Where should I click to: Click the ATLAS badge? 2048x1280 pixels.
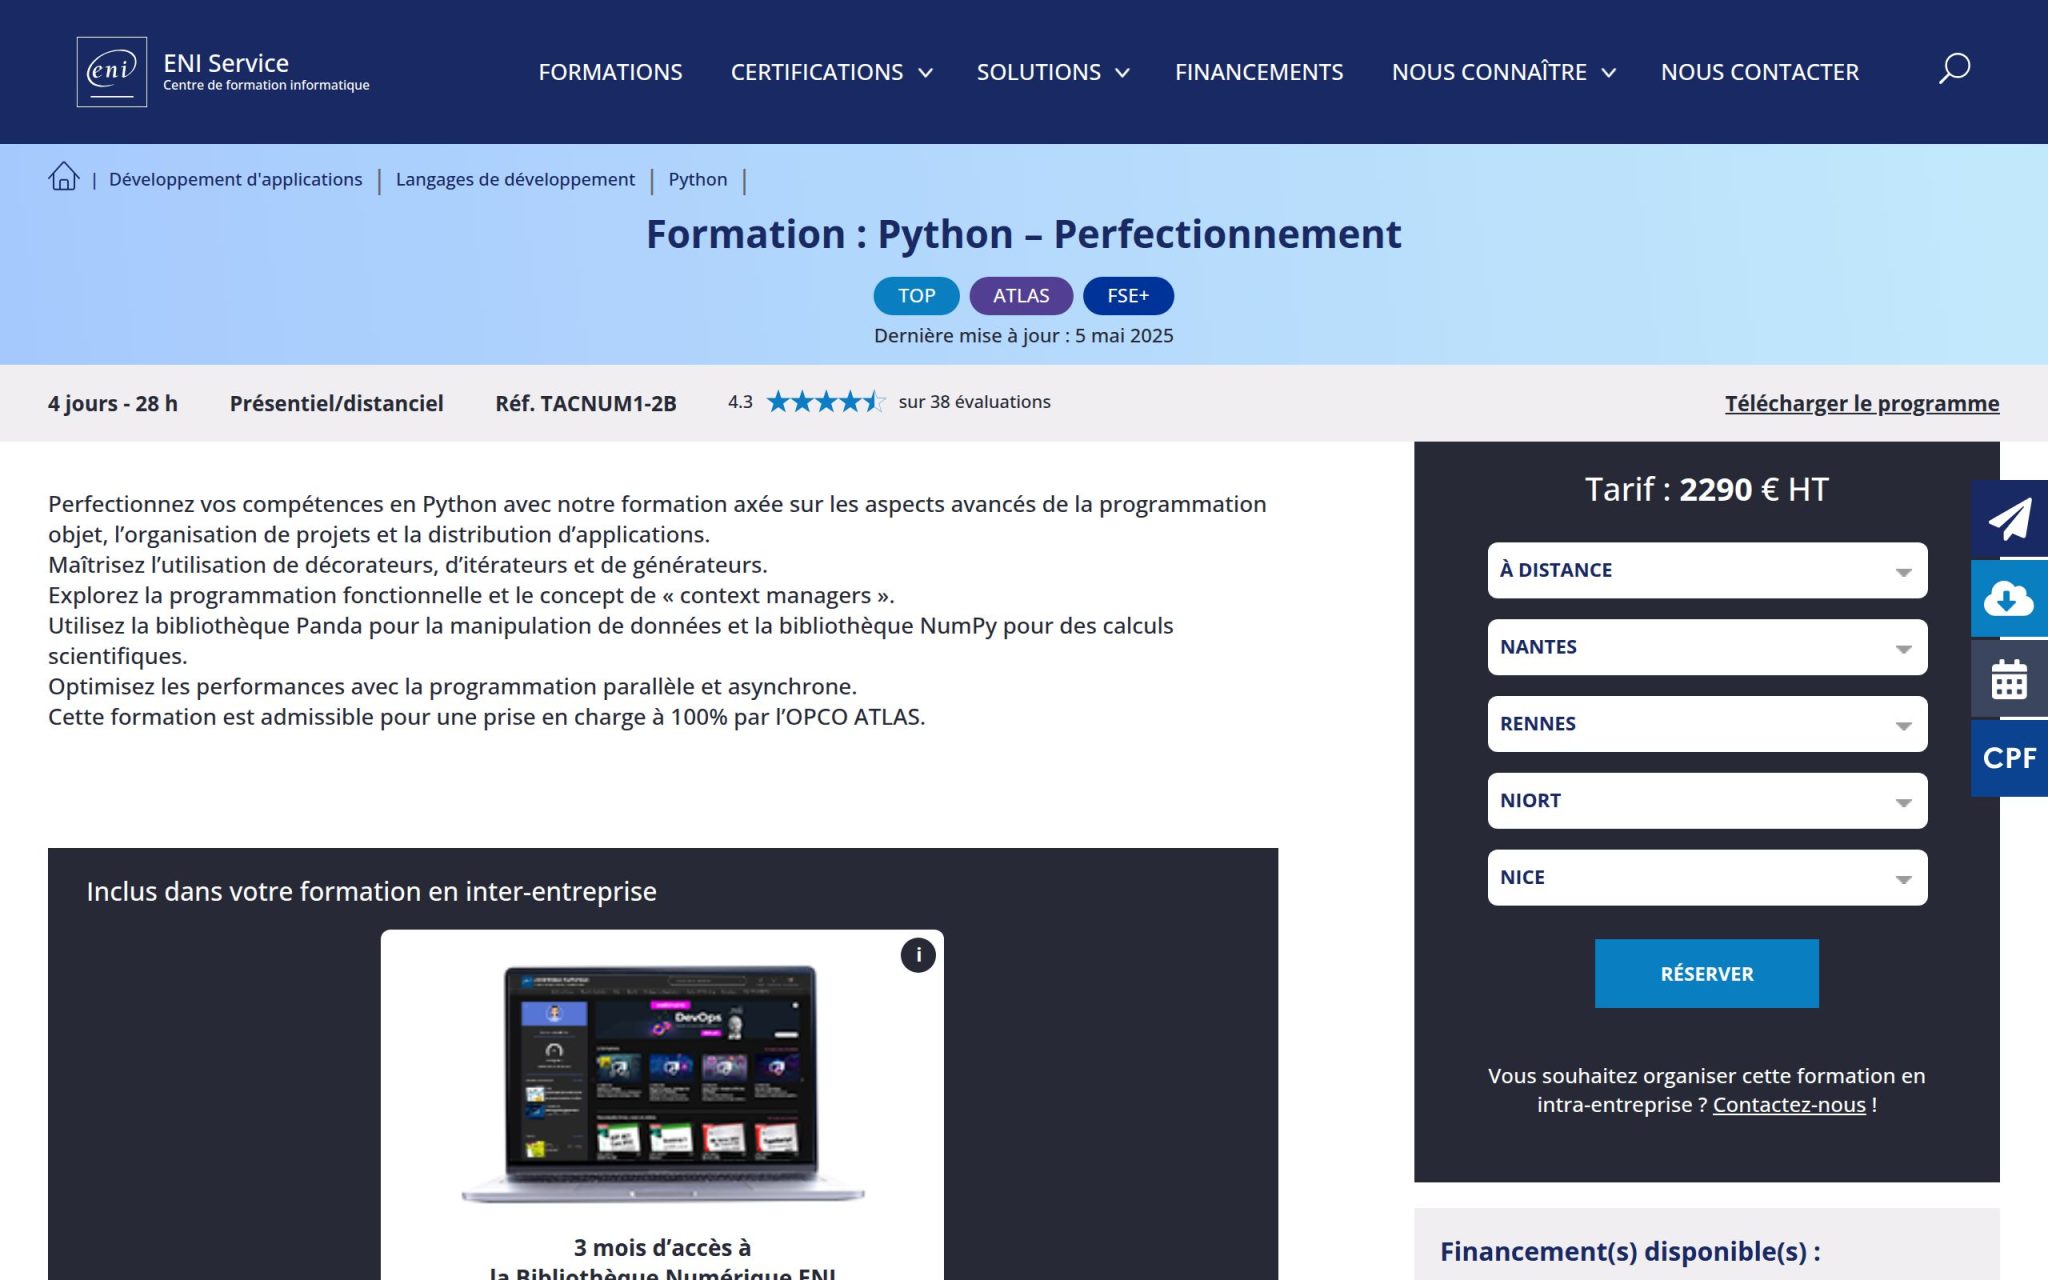[x=1021, y=296]
